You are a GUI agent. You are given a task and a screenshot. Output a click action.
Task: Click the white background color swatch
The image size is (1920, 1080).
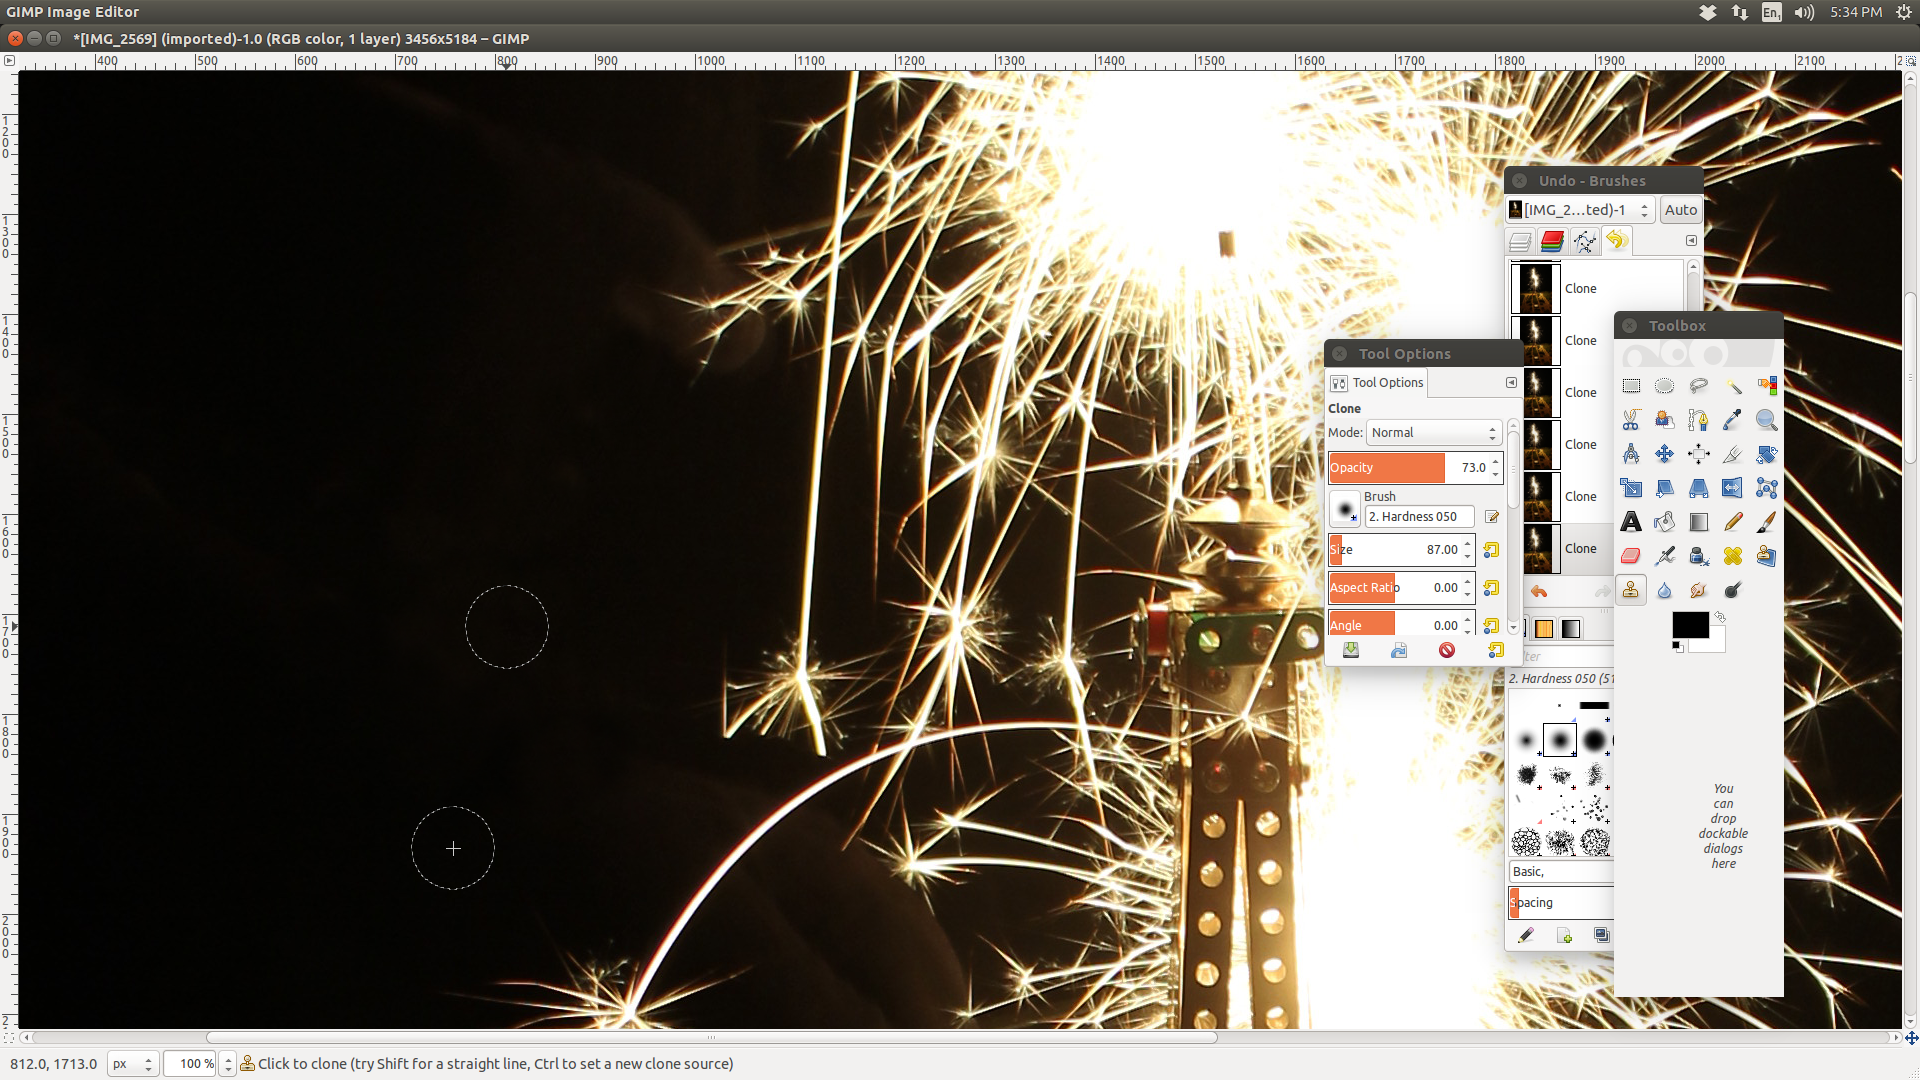point(1716,643)
